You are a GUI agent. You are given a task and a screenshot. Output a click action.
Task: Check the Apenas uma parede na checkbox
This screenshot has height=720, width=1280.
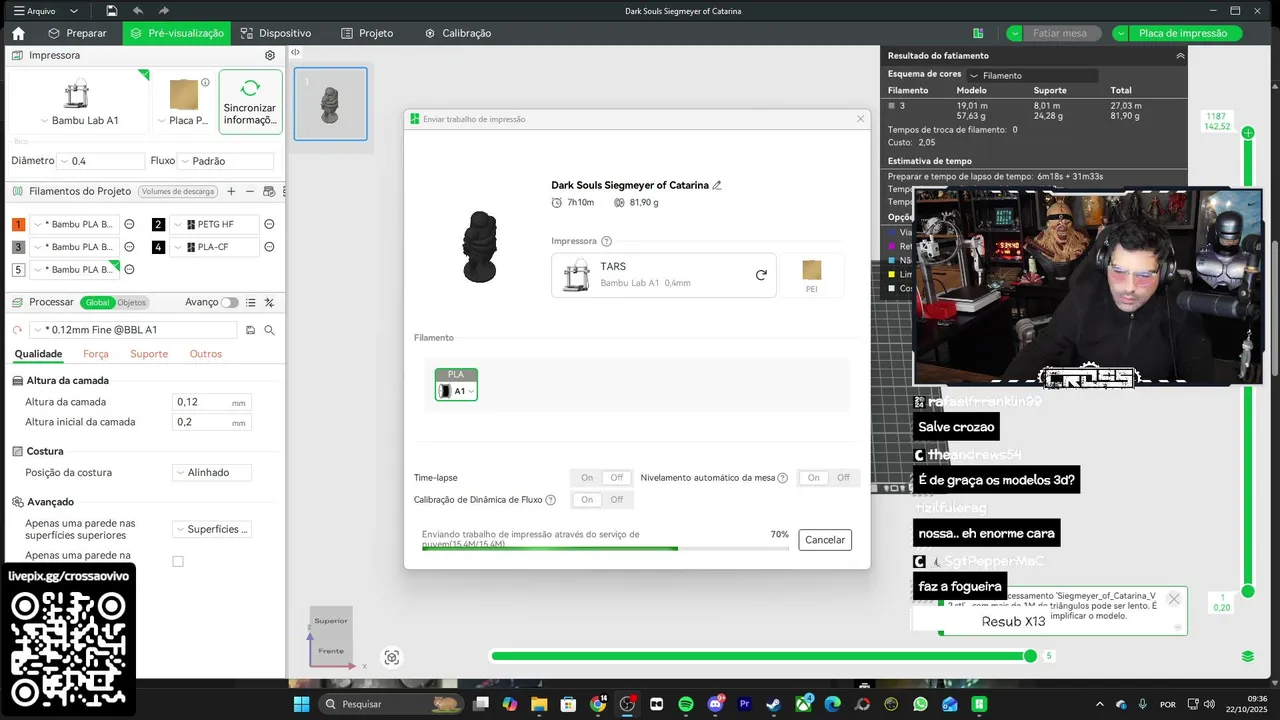(x=178, y=561)
